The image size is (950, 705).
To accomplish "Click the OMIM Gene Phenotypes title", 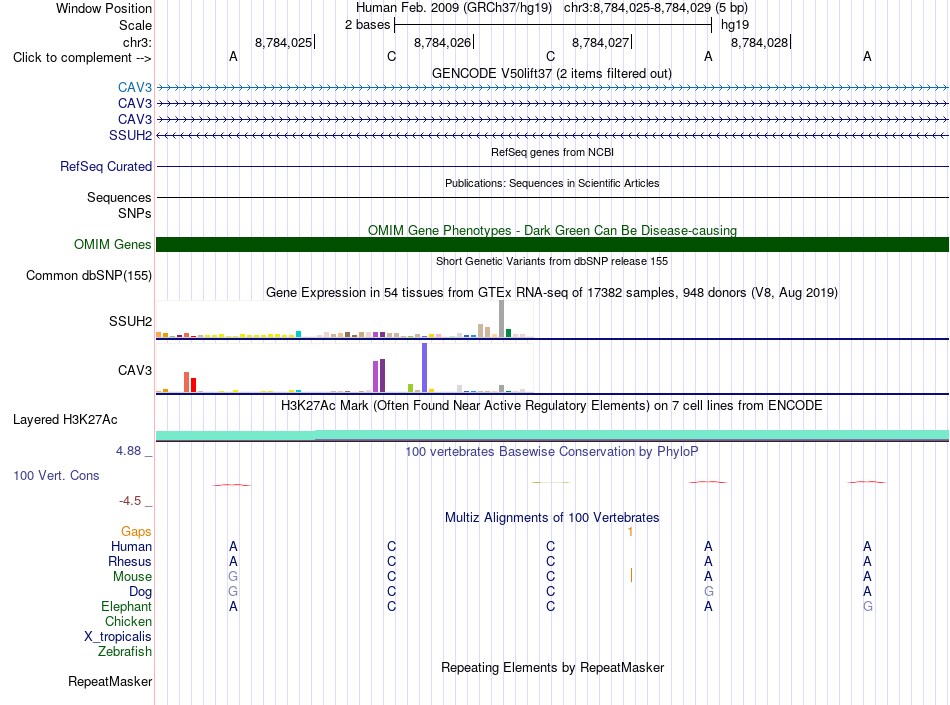I will (552, 231).
